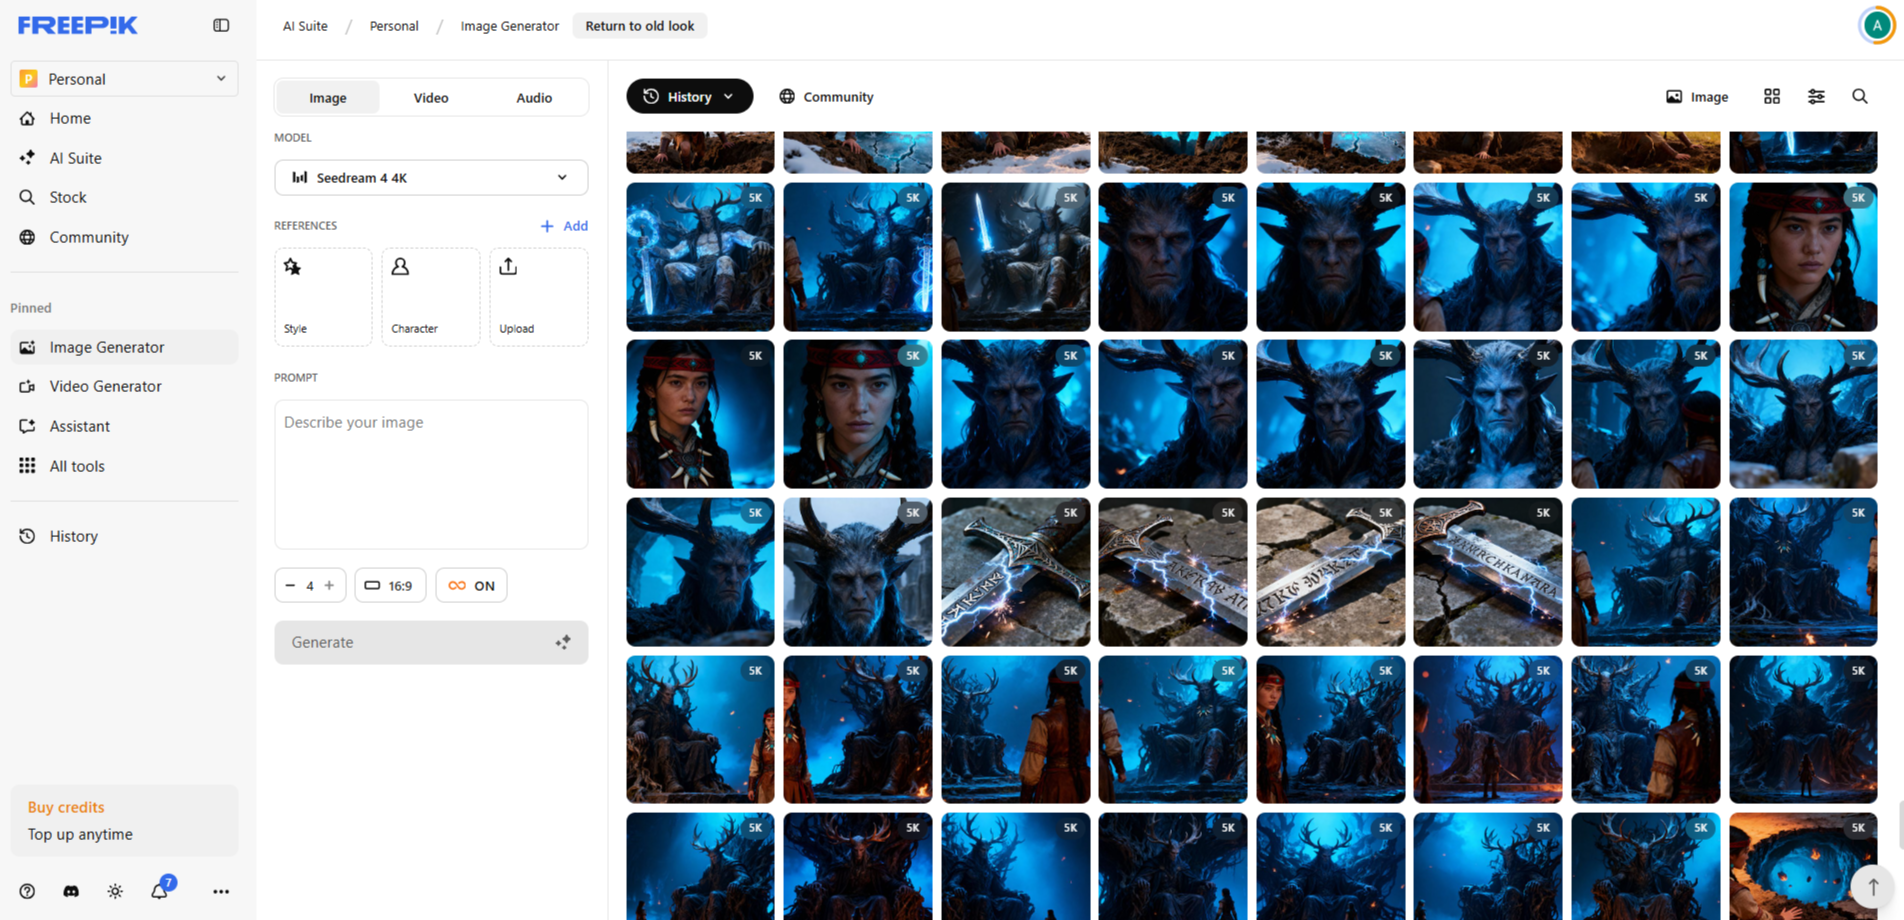Increase the image count with plus

[x=329, y=585]
